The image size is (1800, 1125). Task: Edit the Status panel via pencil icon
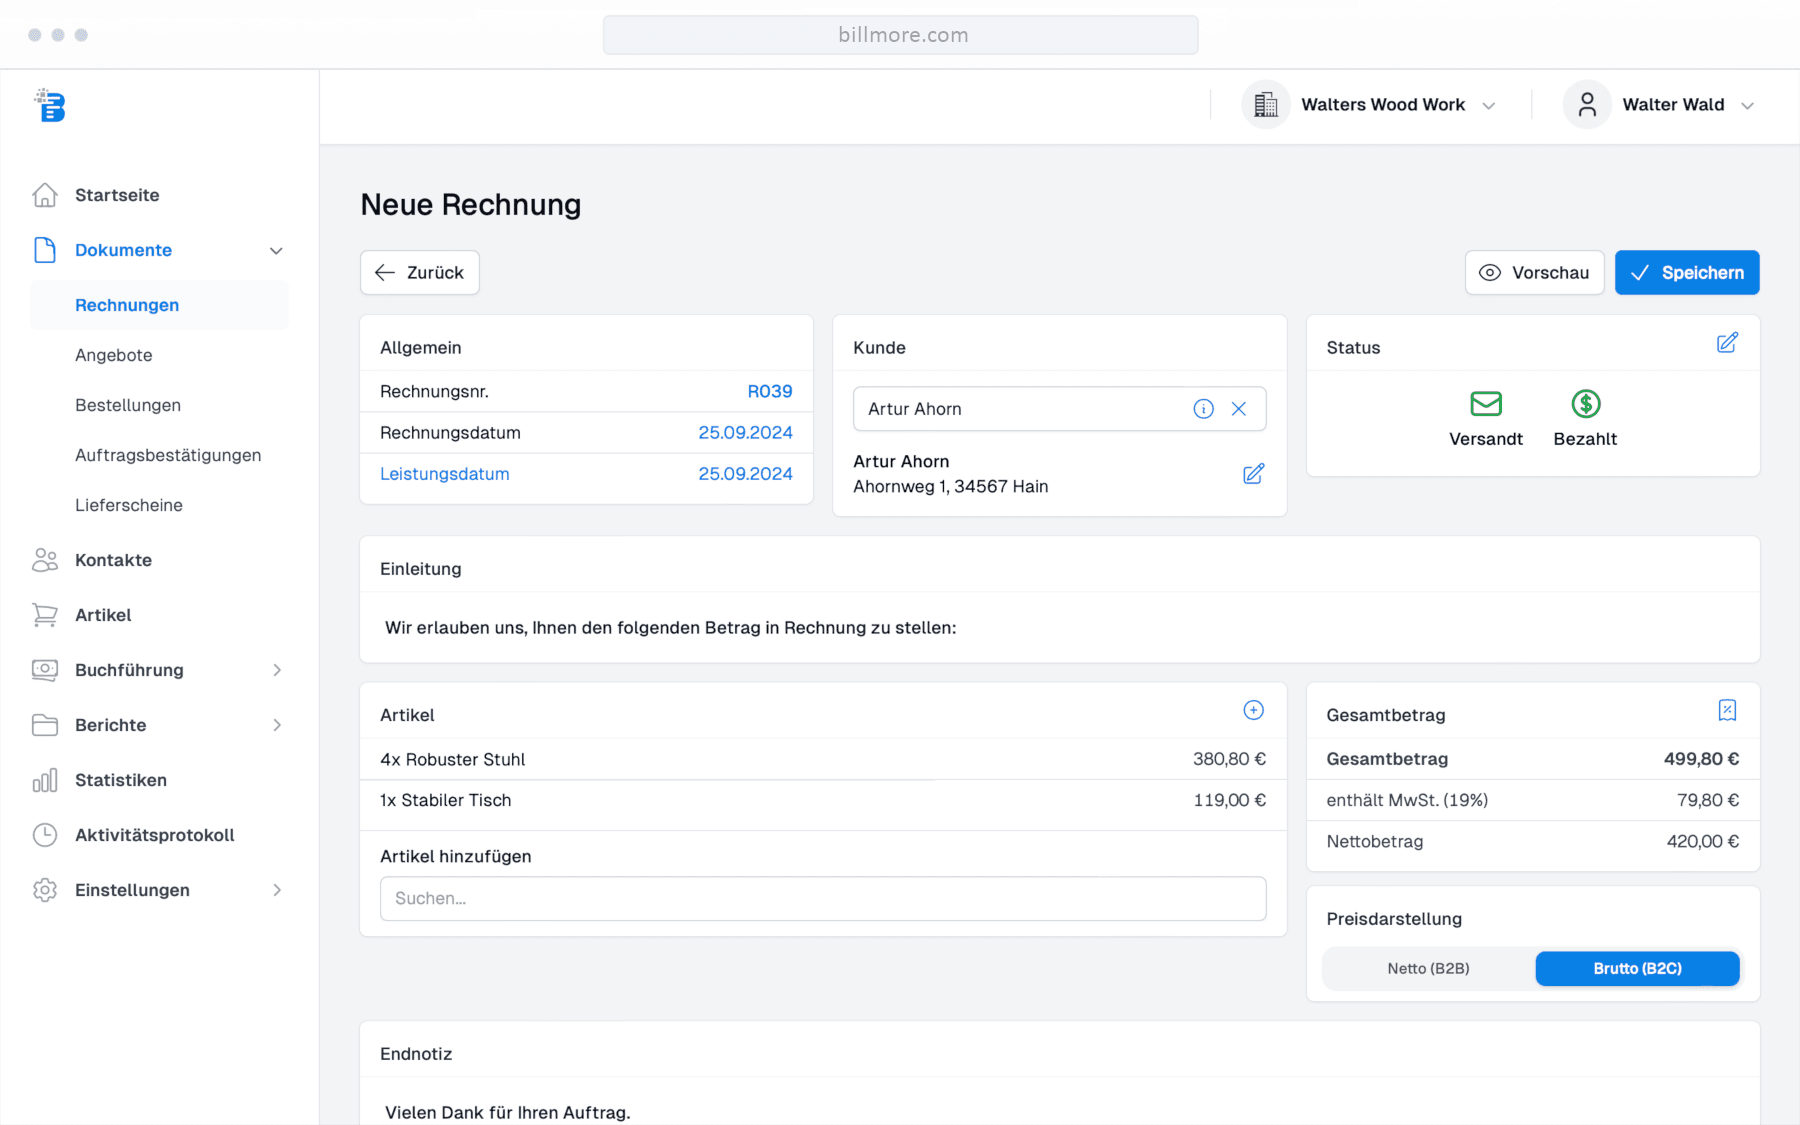(x=1727, y=343)
